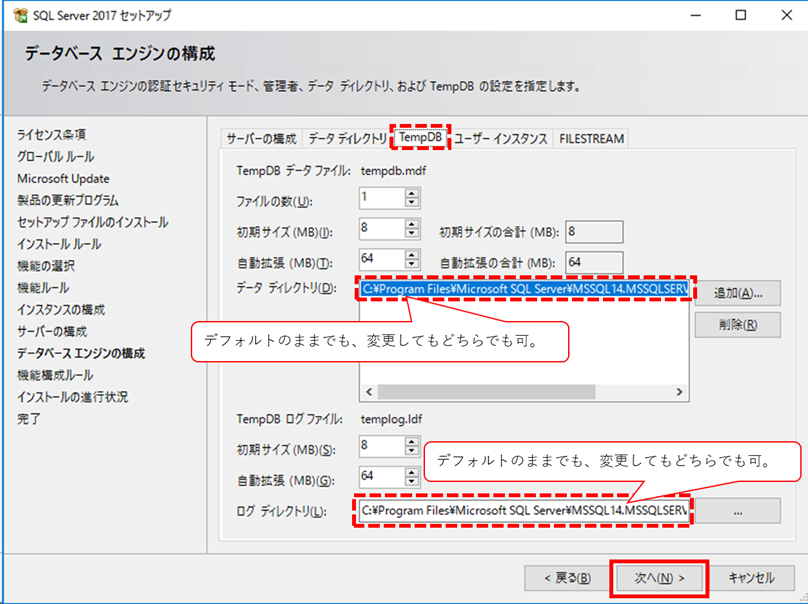The image size is (808, 604).
Task: Open the サーバーの構成 tab
Action: point(261,139)
